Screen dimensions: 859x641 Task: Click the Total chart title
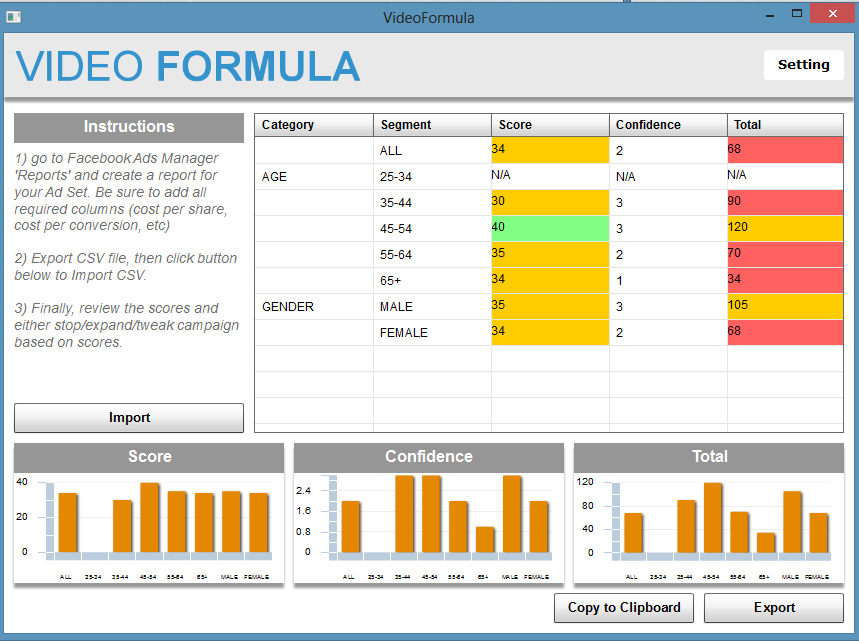point(709,457)
